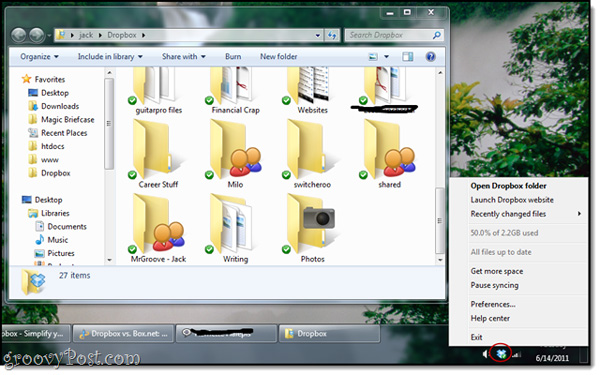
Task: Expand the arrow after jack in path
Action: [x=100, y=35]
